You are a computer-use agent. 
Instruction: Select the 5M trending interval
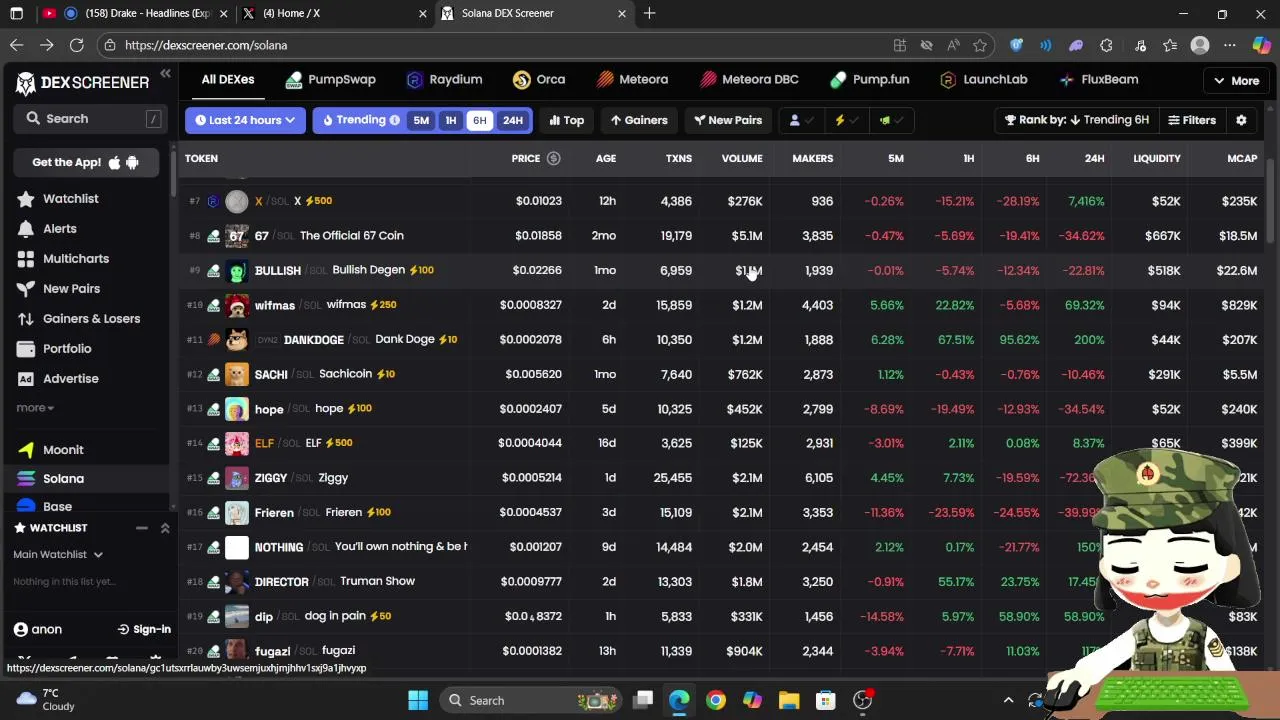click(x=421, y=120)
